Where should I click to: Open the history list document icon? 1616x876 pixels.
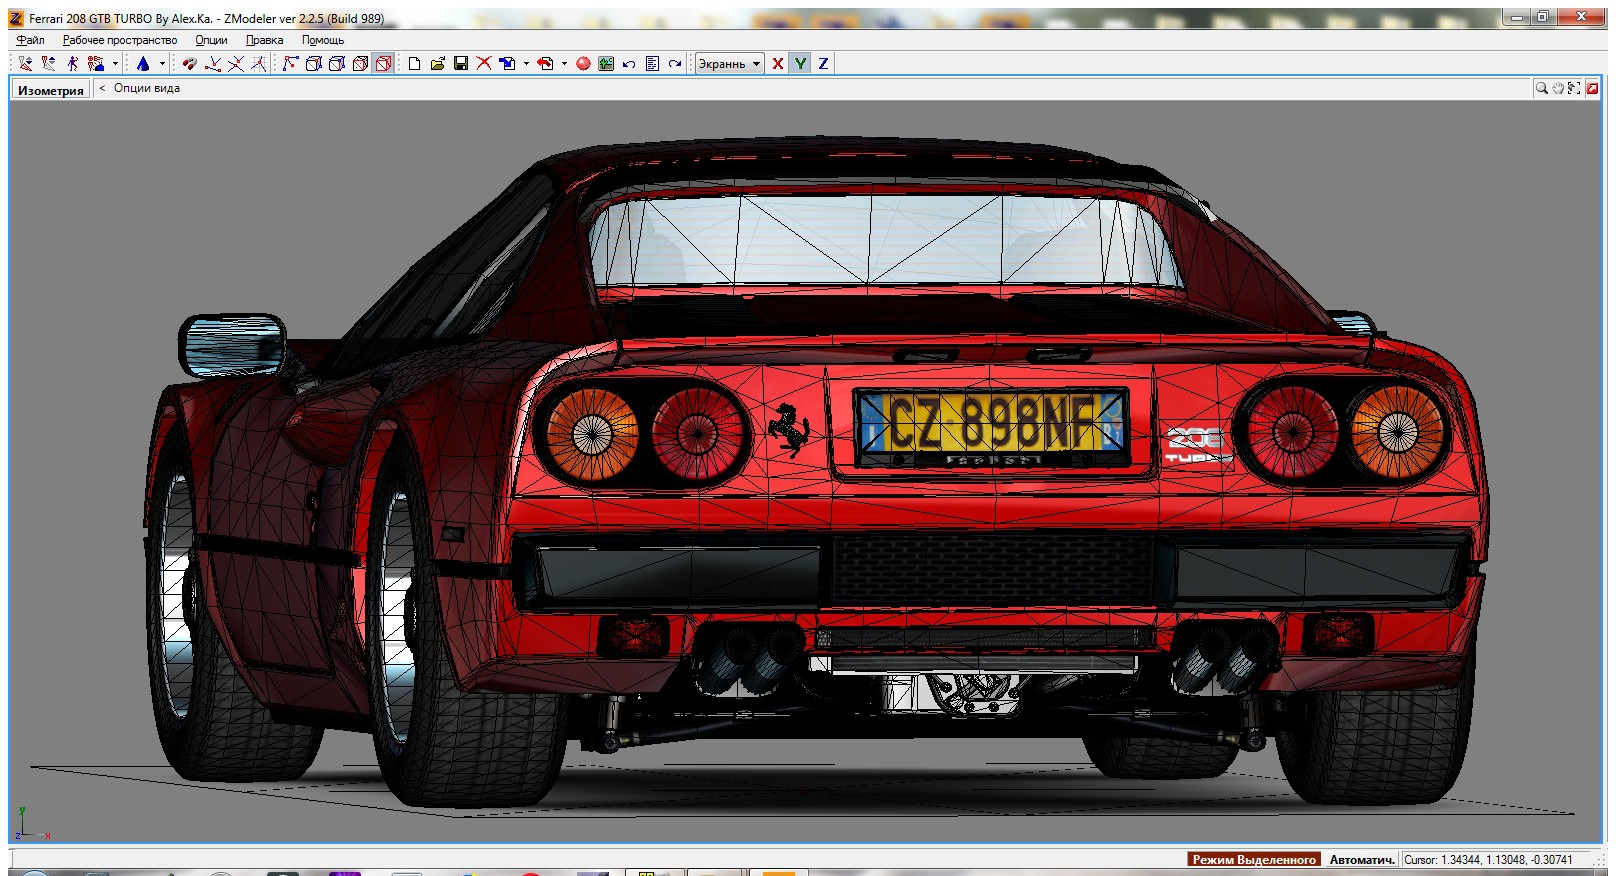coord(652,63)
